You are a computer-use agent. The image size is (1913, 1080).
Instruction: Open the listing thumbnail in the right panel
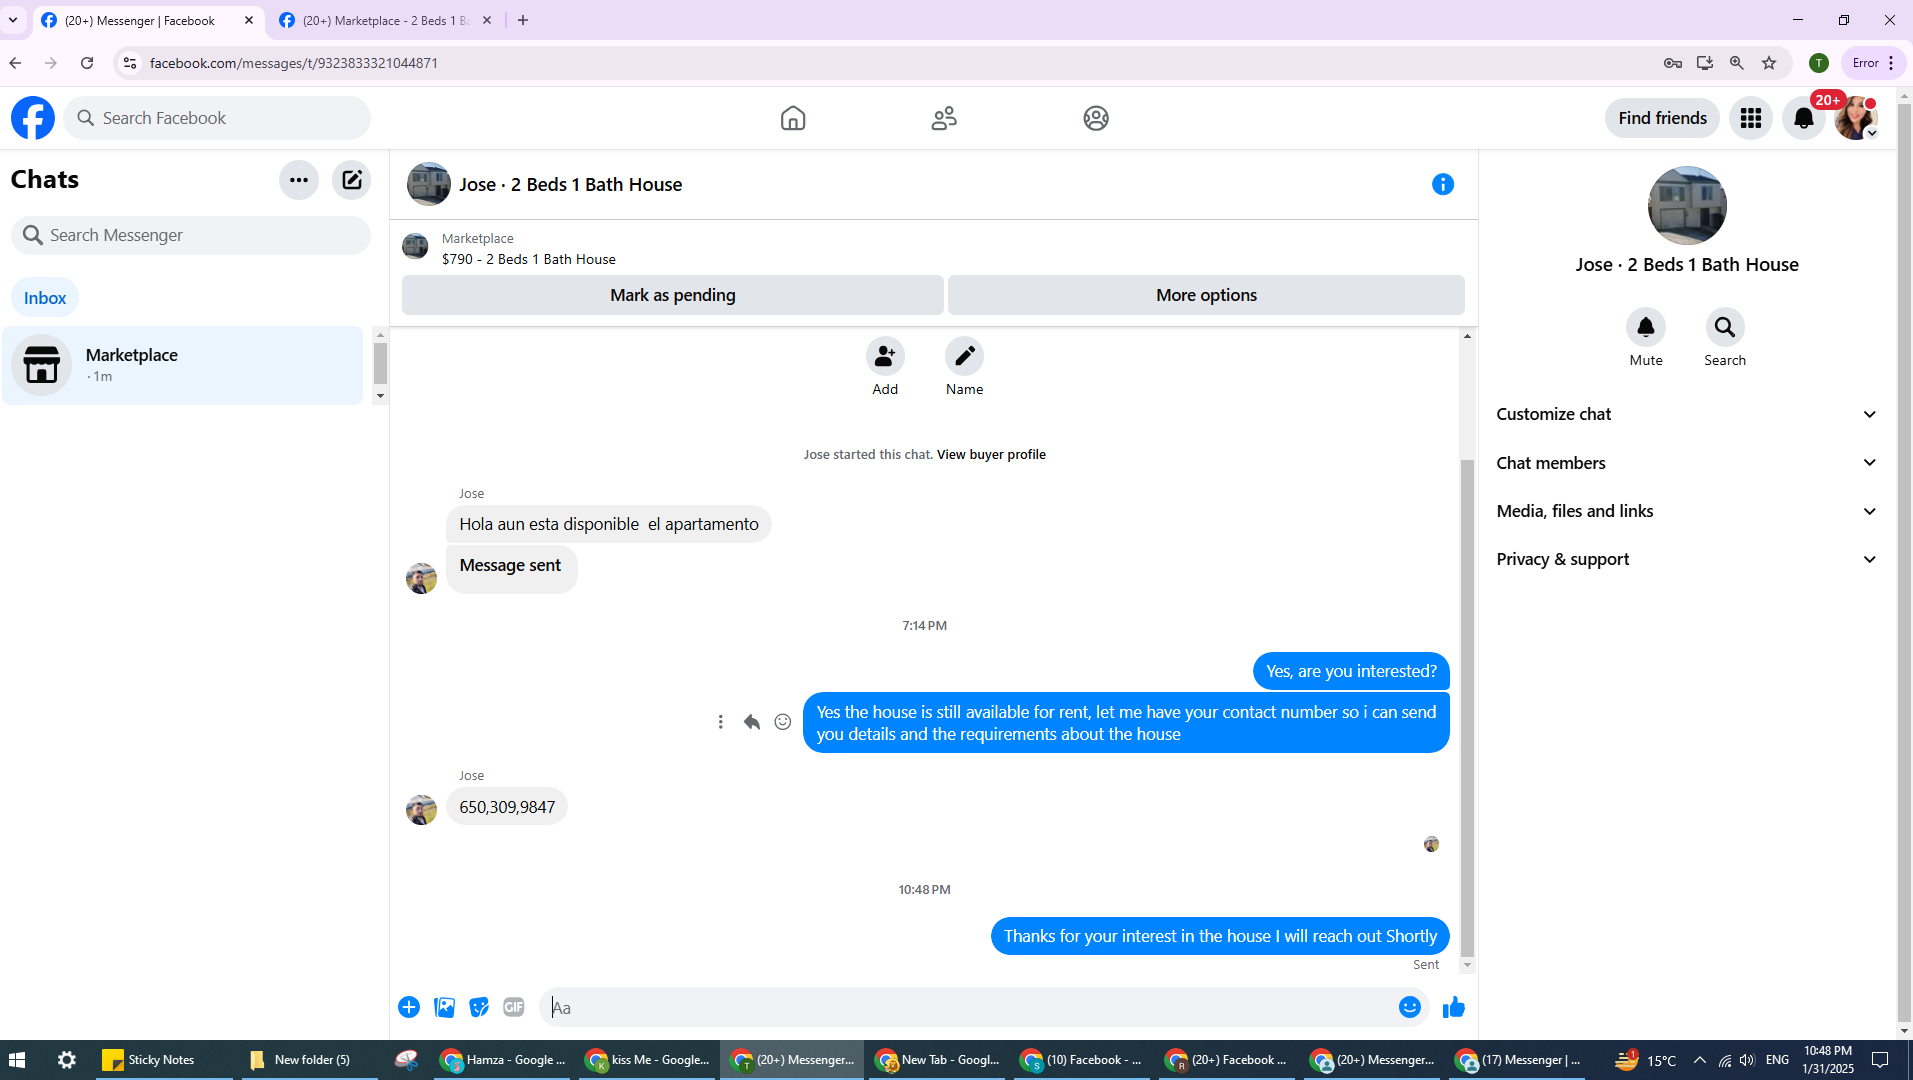click(x=1687, y=205)
